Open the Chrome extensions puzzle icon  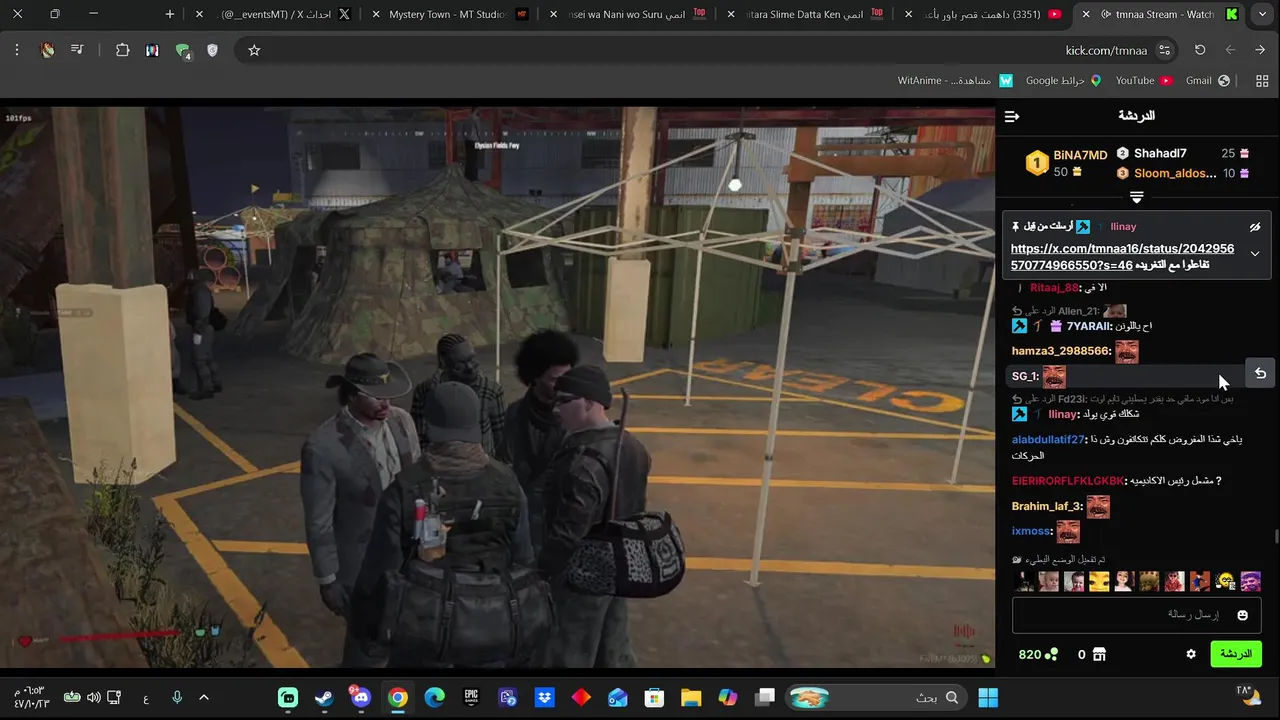(122, 50)
